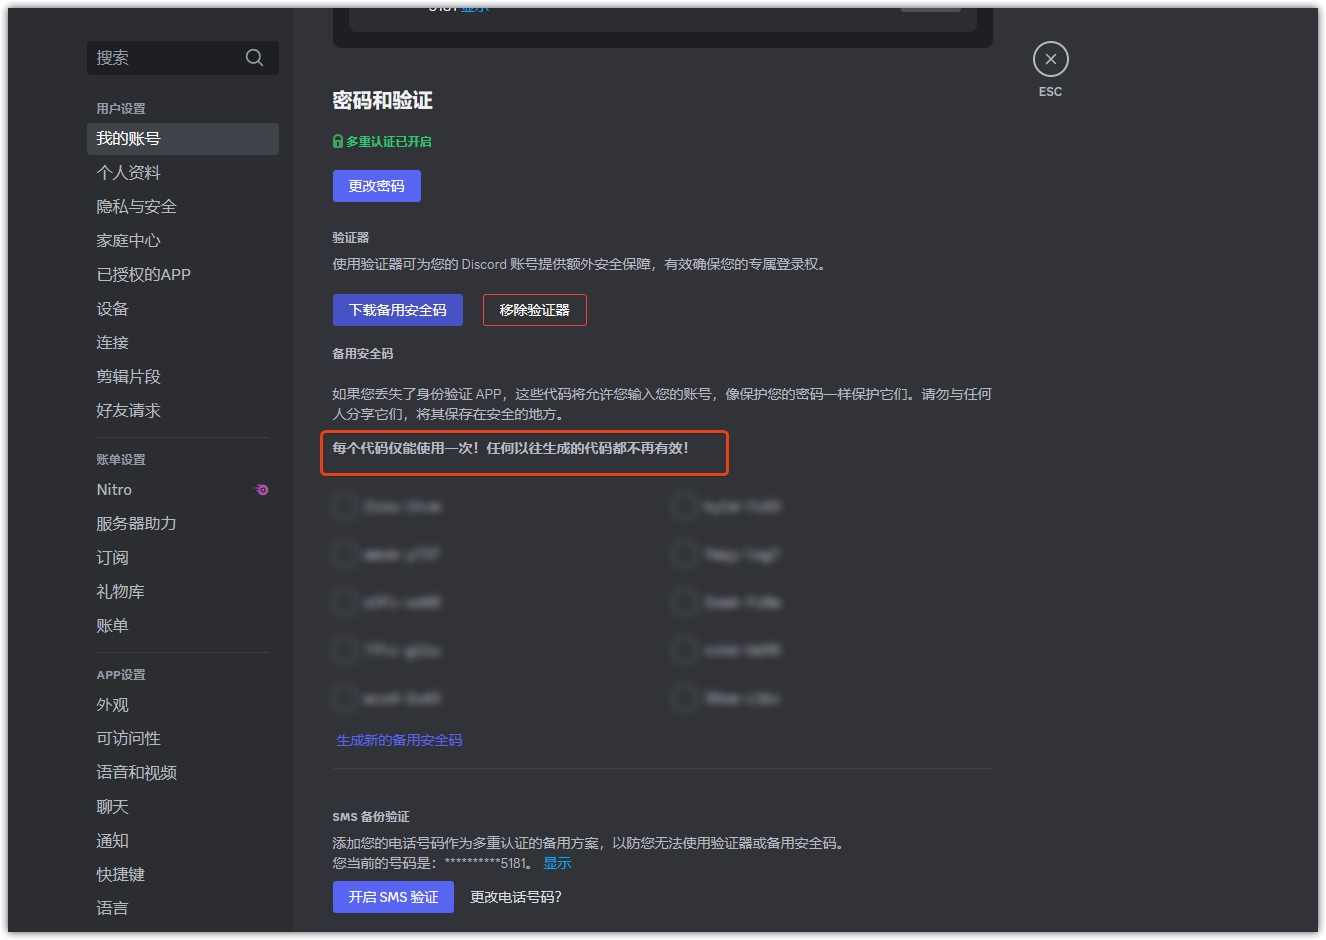
Task: Open 个人资料 in the sidebar
Action: [x=128, y=173]
